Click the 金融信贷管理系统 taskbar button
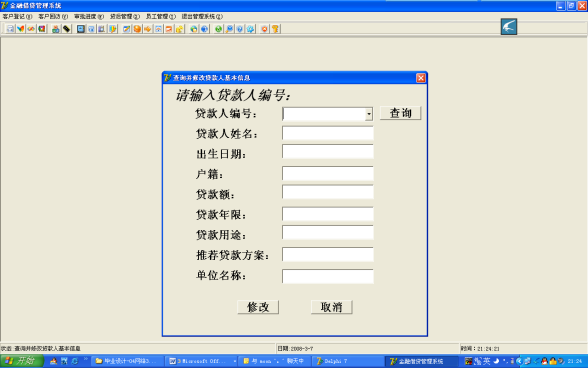This screenshot has width=588, height=368. (422, 361)
